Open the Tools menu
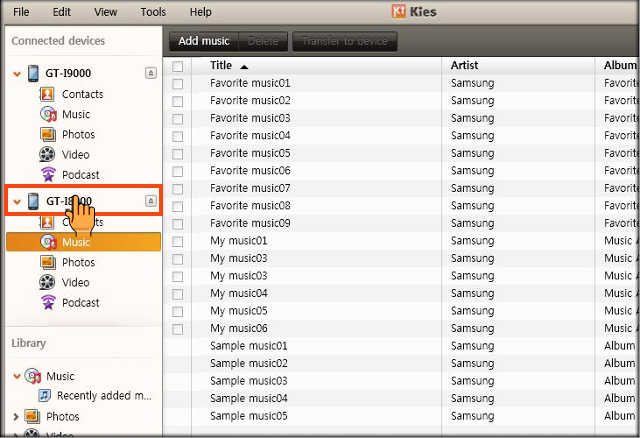 pos(153,12)
